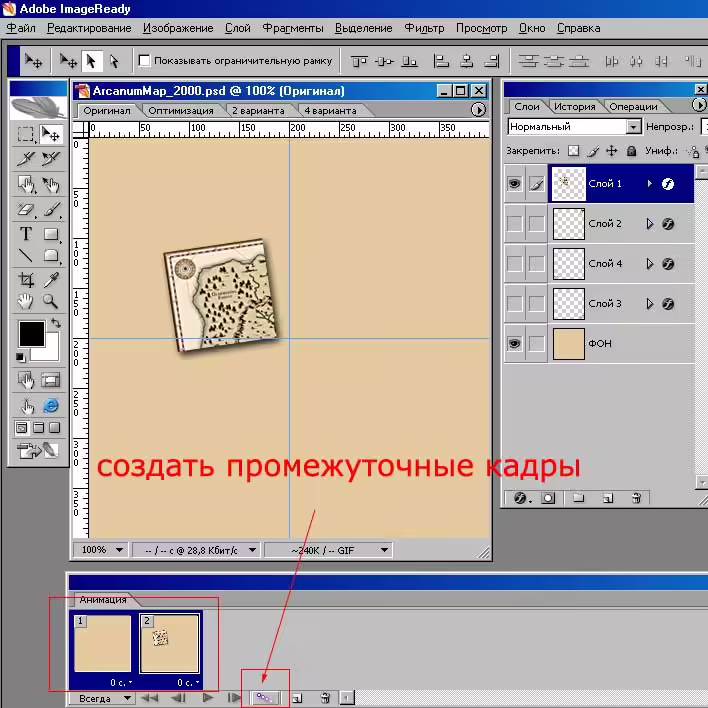Reset to default colors icon

pyautogui.click(x=20, y=357)
